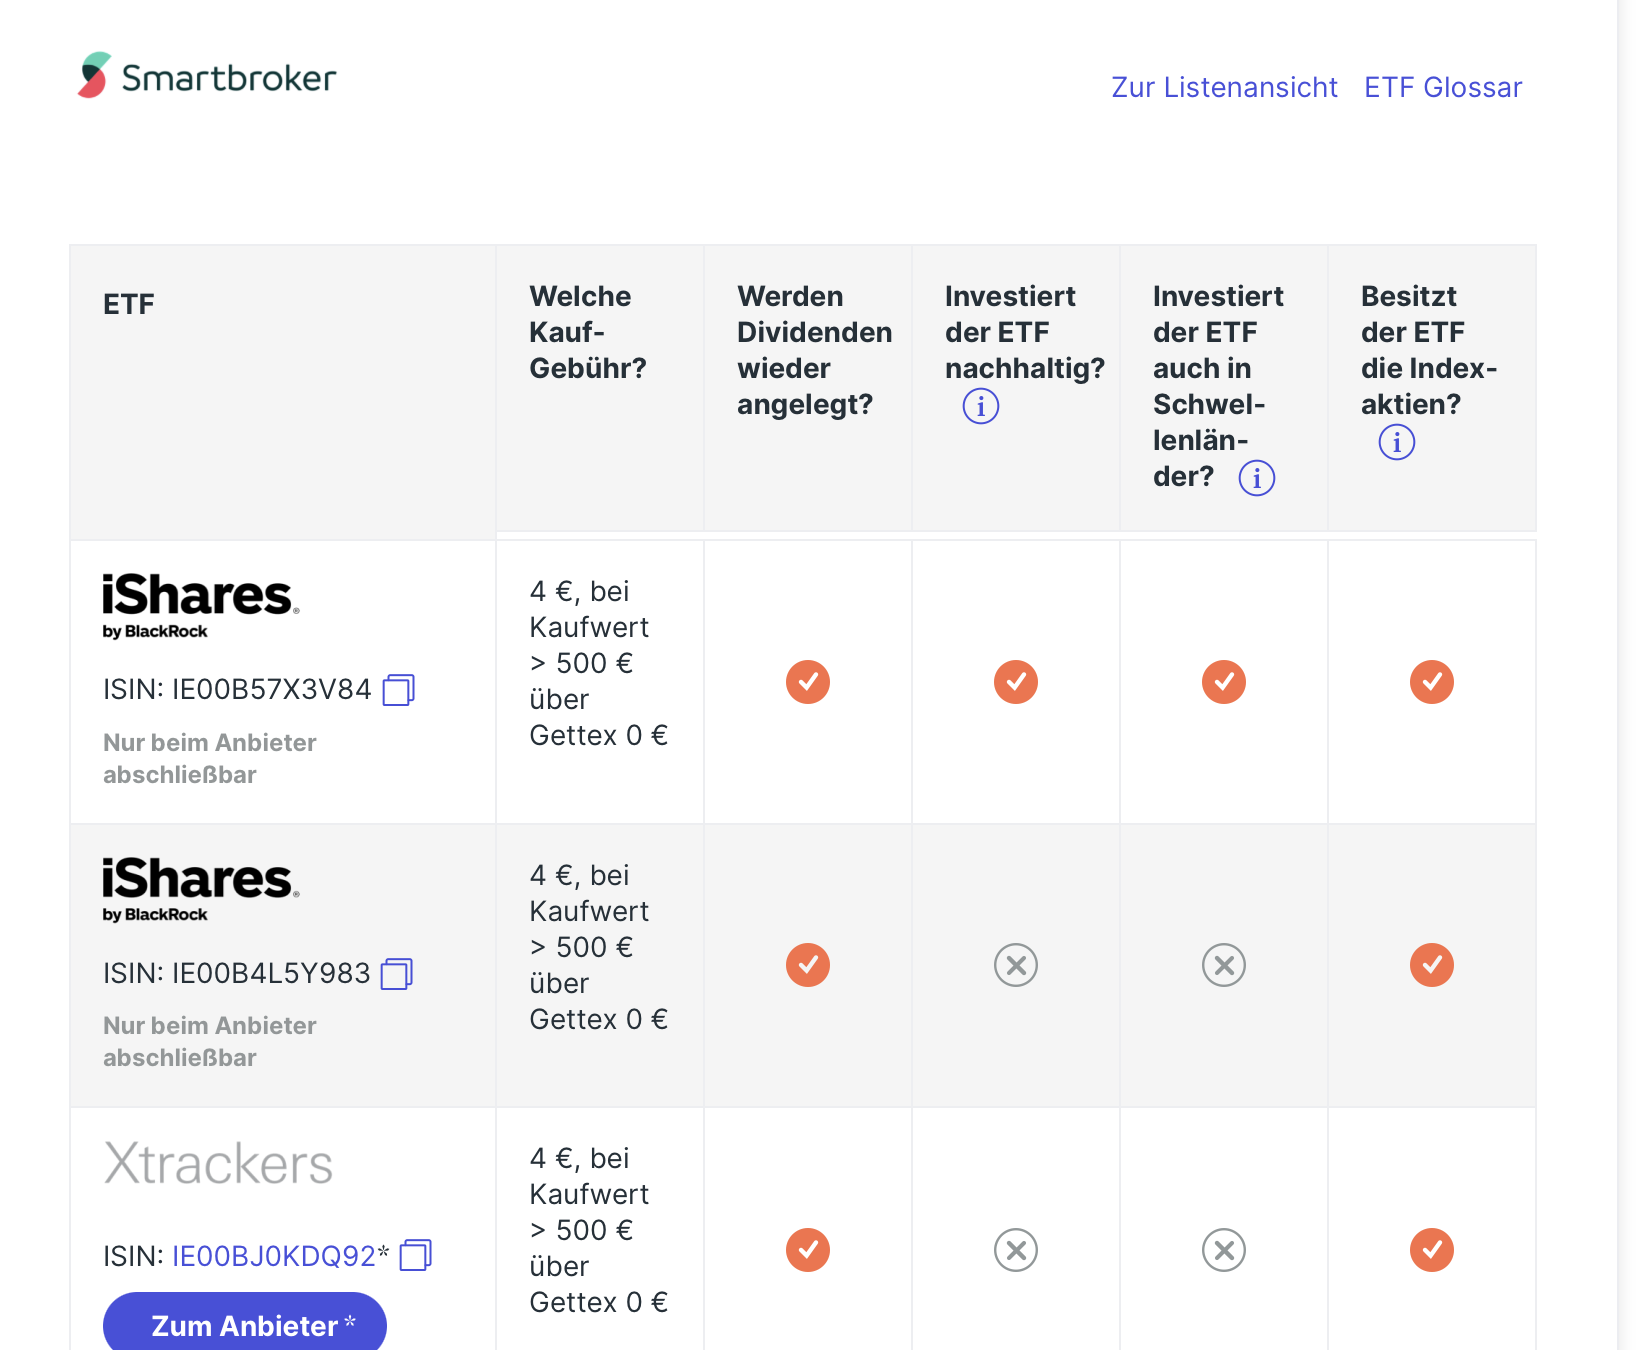The width and height of the screenshot is (1641, 1350).
Task: Click the Xtrackers logo
Action: 218,1164
